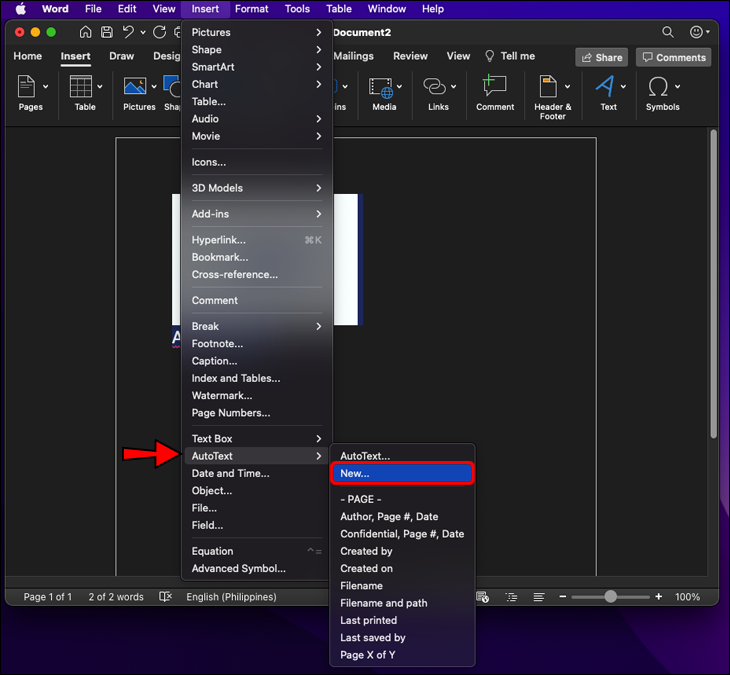The width and height of the screenshot is (730, 675).
Task: Click the Tell me search field
Action: [x=510, y=56]
